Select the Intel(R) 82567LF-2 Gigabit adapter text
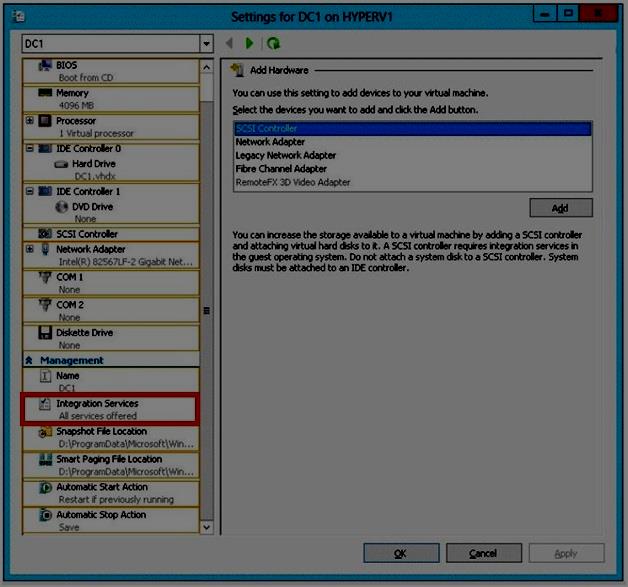The width and height of the screenshot is (628, 587). coord(126,262)
